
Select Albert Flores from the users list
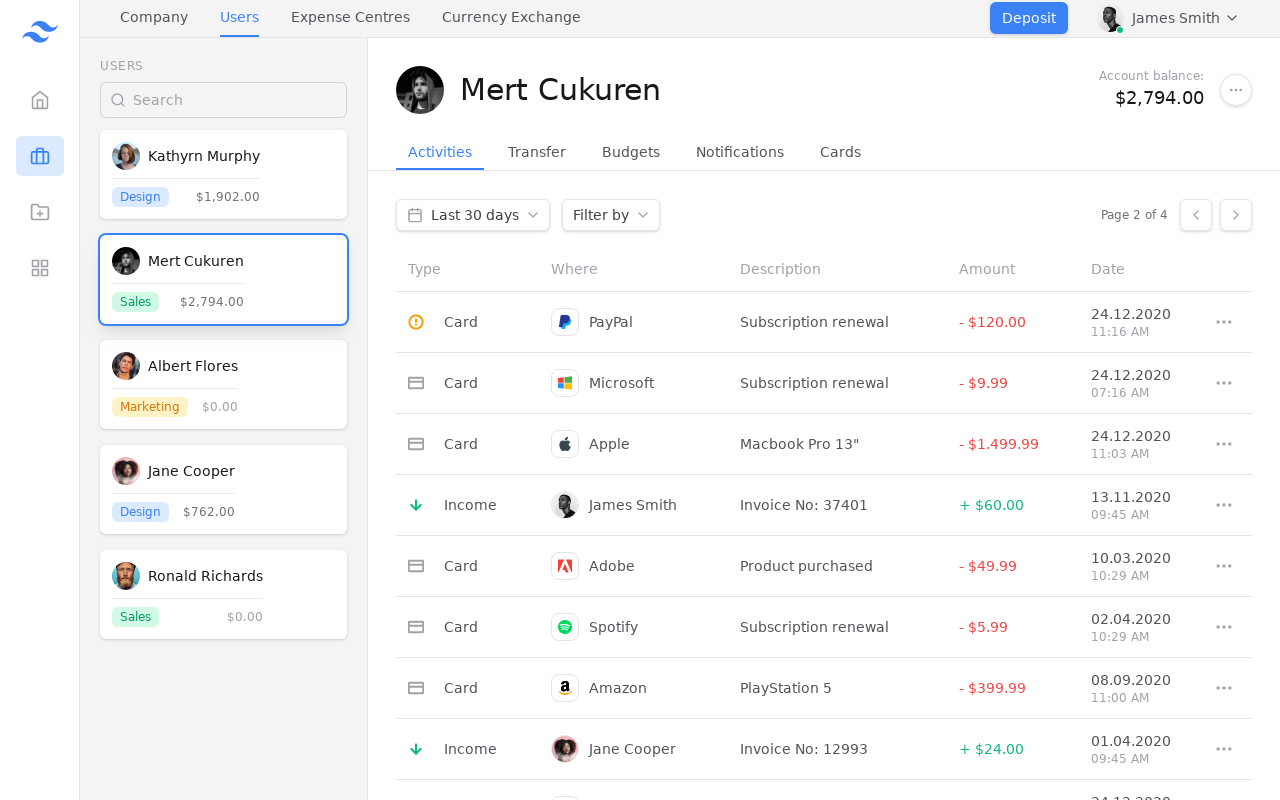223,384
